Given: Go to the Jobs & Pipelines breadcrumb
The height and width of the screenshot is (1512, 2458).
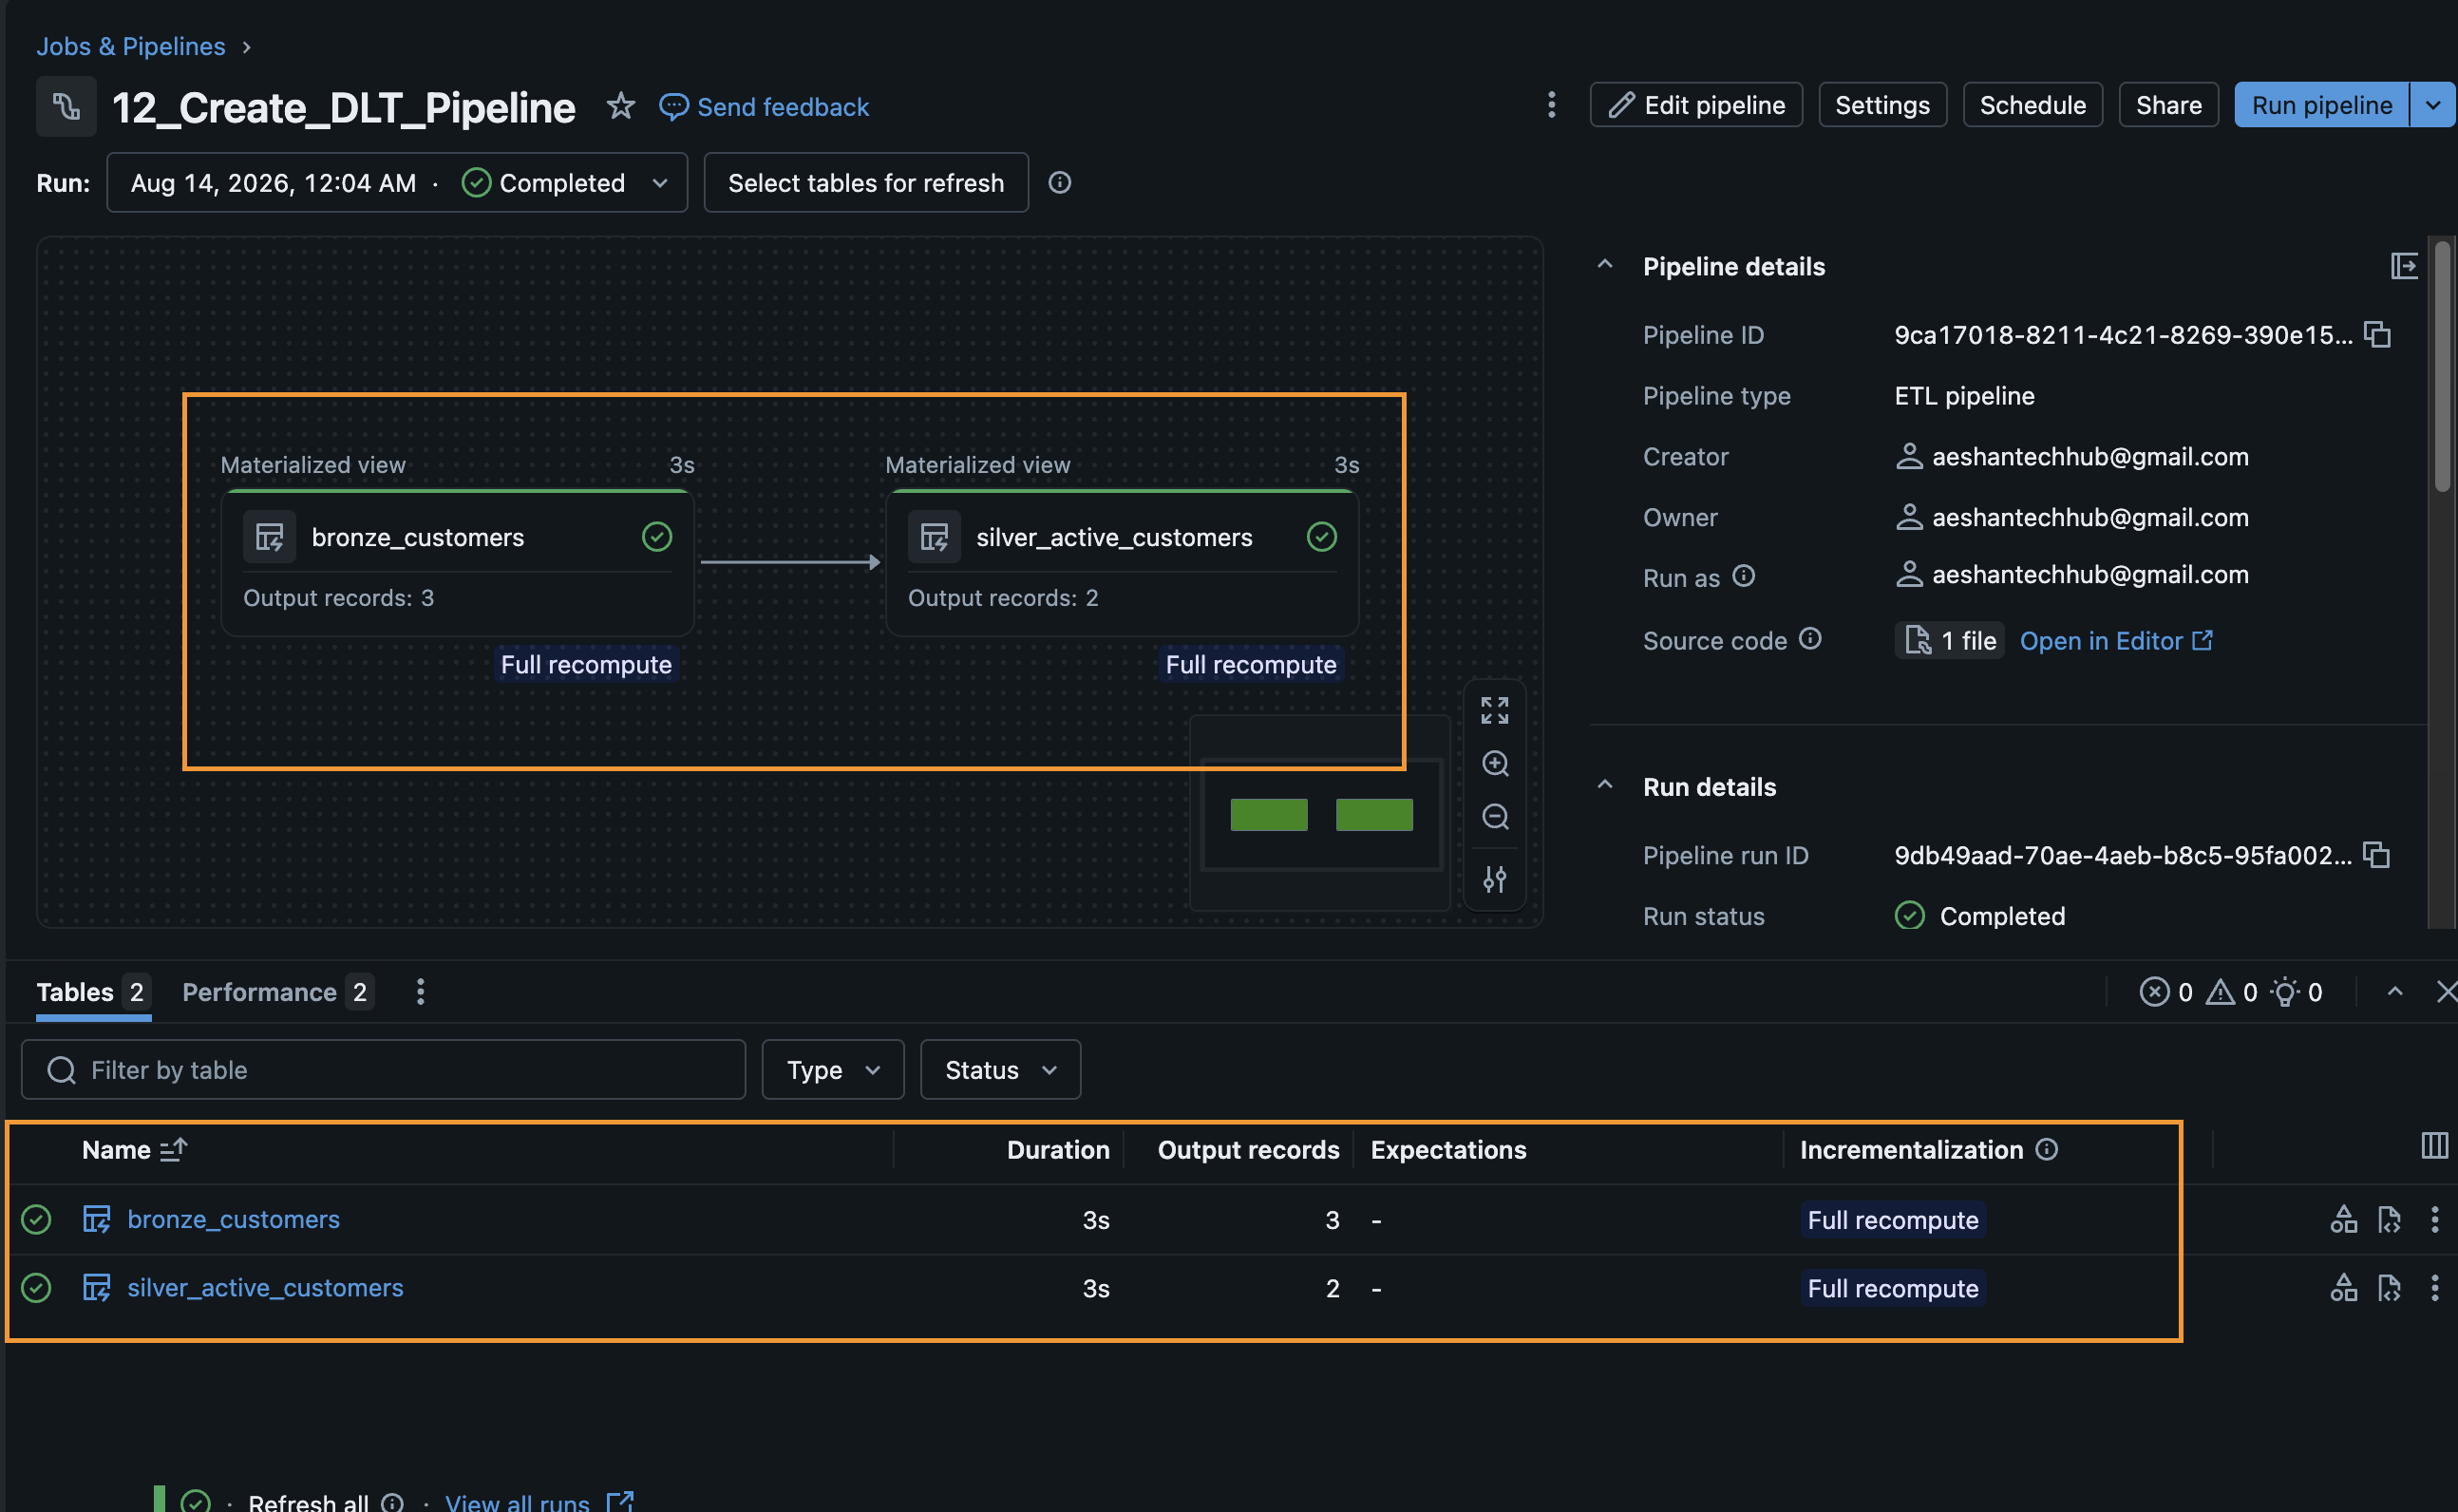Looking at the screenshot, I should (130, 46).
